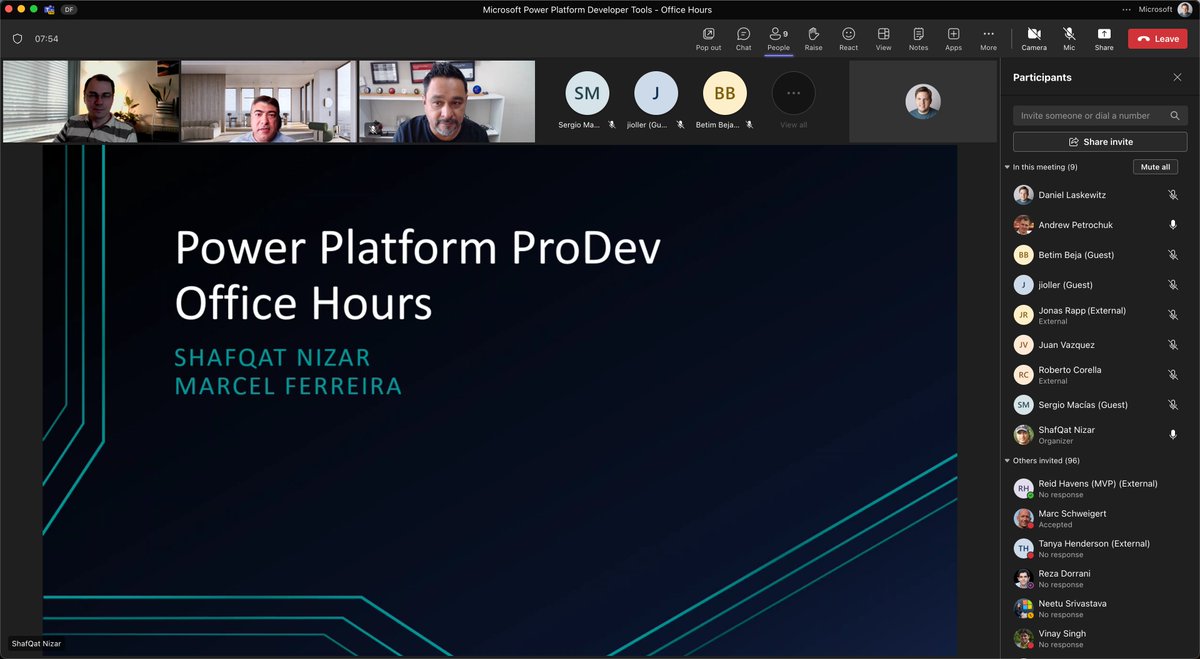Select Marc Schweigert invitee
The image size is (1200, 659).
(x=1099, y=518)
